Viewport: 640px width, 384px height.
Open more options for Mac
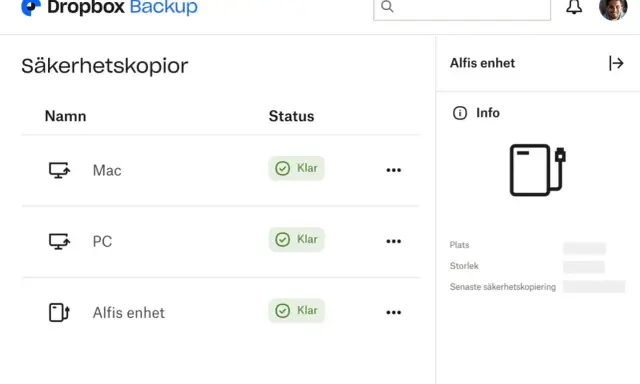(x=393, y=170)
